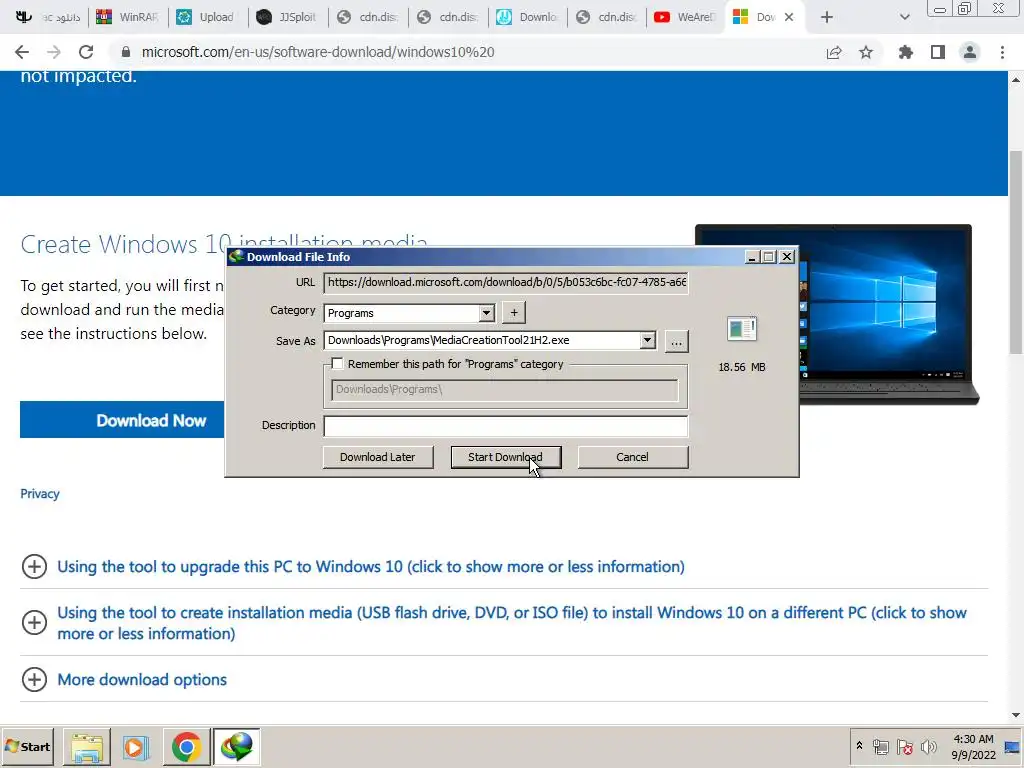This screenshot has height=768, width=1024.
Task: Click the show desktop button
Action: (x=1013, y=746)
